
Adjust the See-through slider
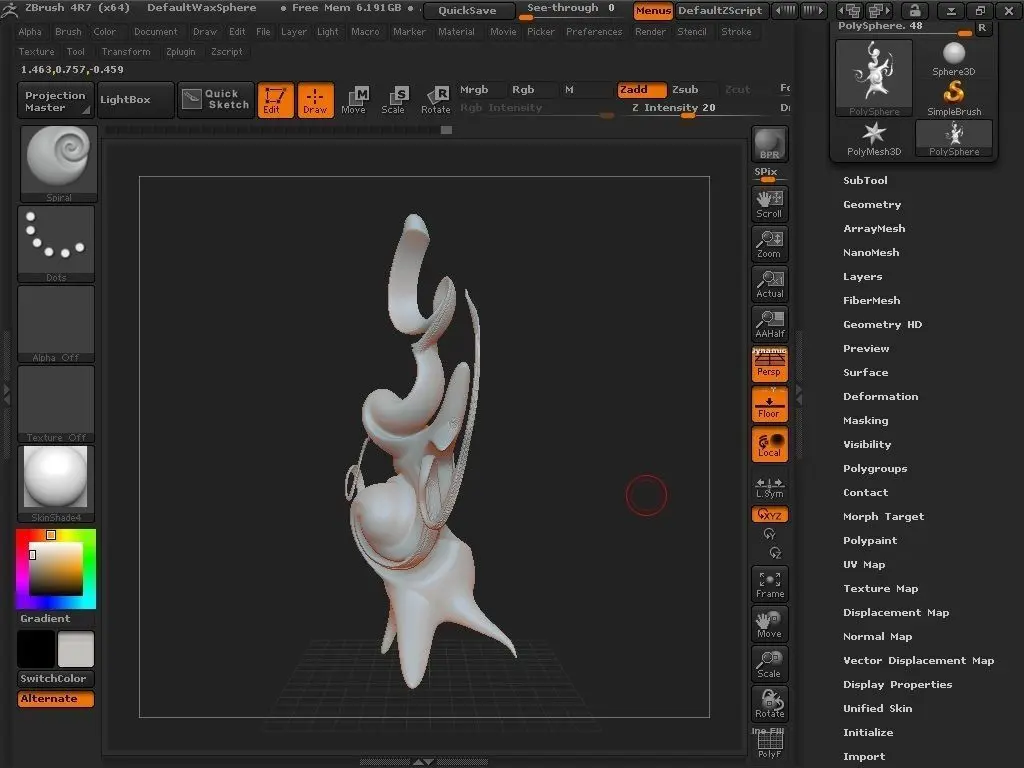click(x=570, y=10)
